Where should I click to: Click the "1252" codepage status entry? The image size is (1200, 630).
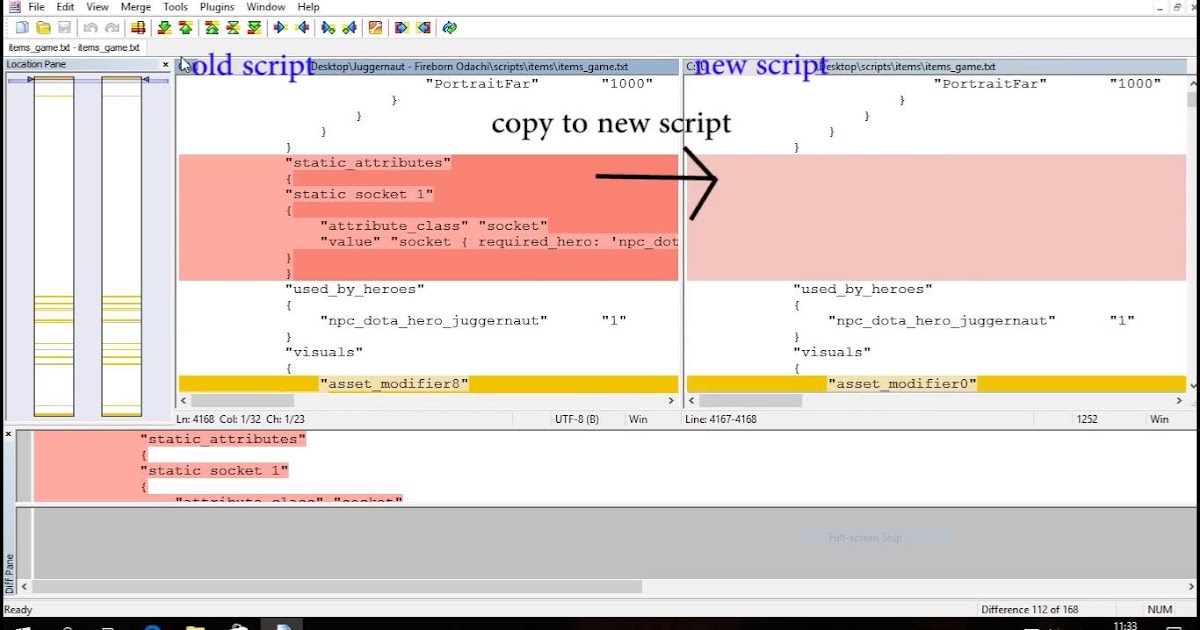[1087, 420]
